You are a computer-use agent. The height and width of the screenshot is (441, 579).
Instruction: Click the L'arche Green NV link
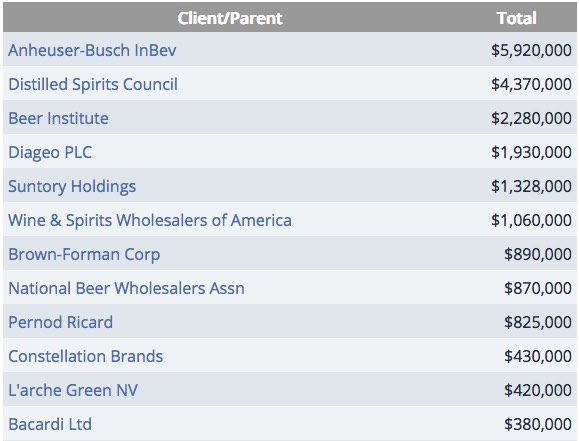[73, 390]
